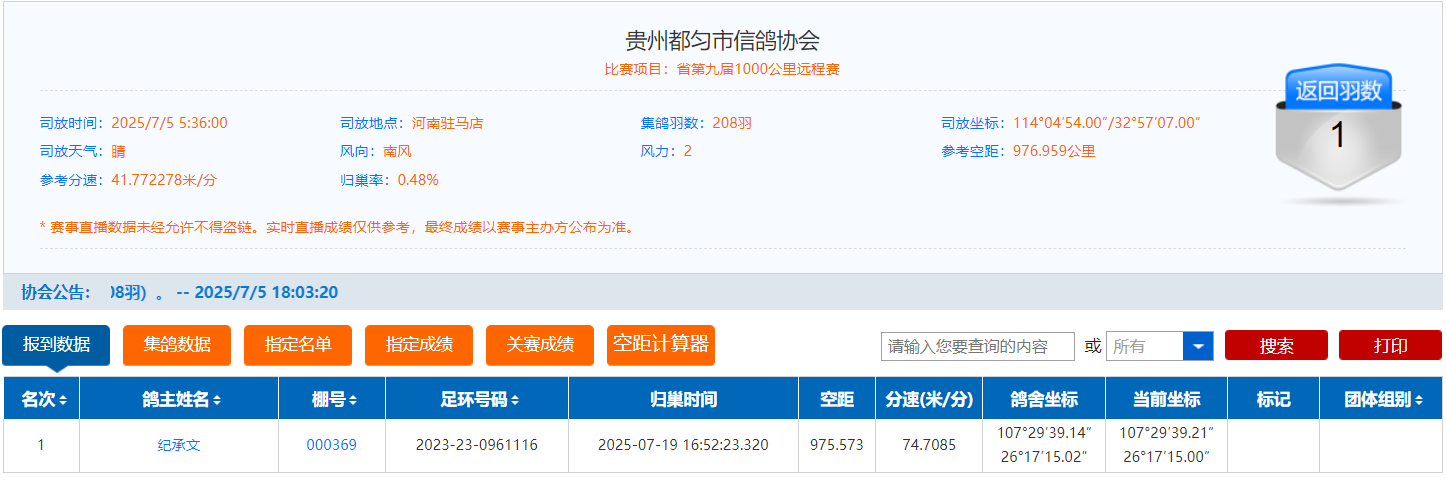Sort by 棚号 column header
This screenshot has width=1446, height=504.
332,400
